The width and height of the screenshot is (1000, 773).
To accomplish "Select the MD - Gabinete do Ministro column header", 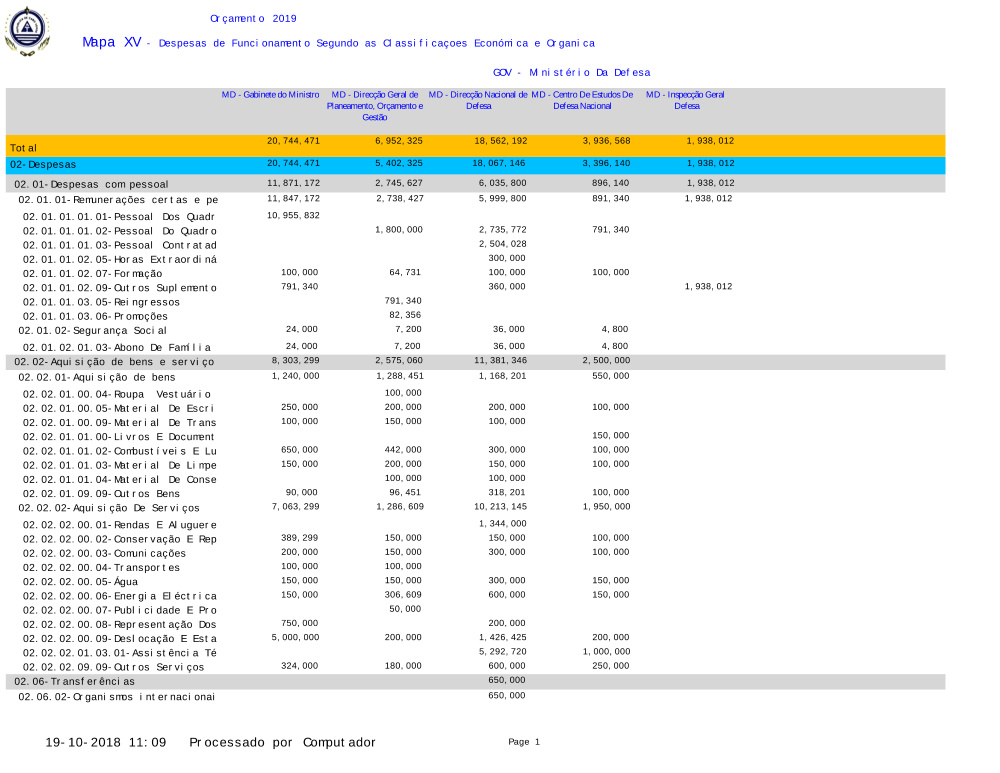I will pos(270,94).
